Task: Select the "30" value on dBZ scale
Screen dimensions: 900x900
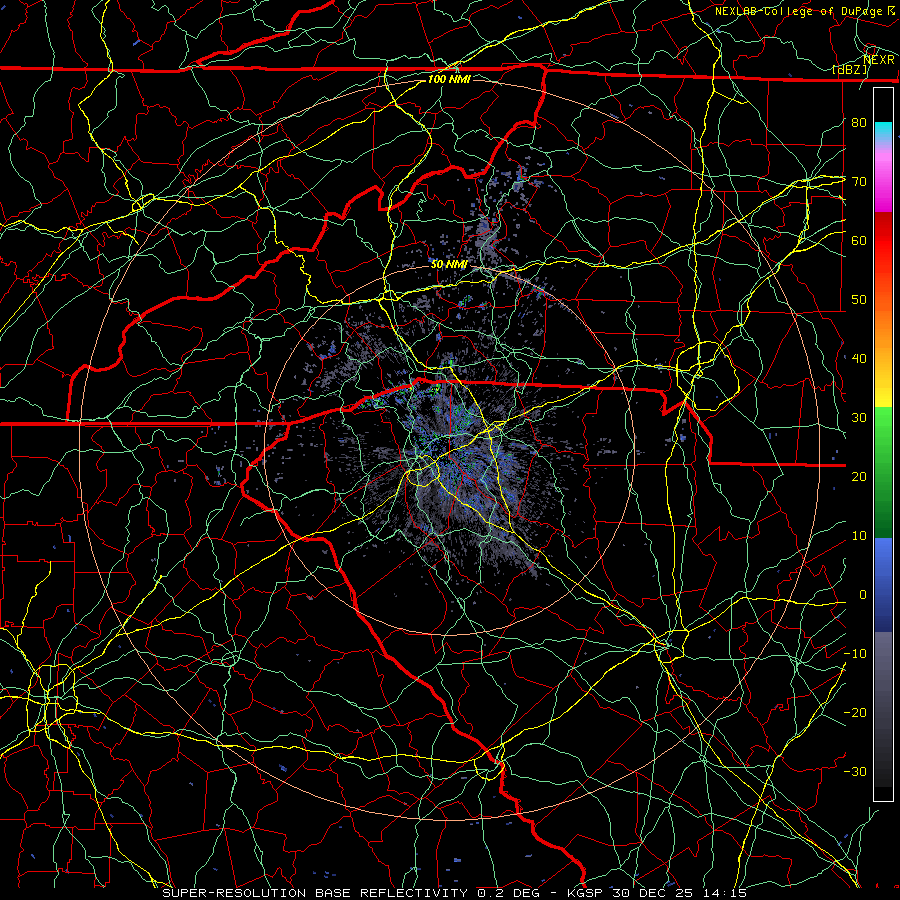Action: click(859, 418)
